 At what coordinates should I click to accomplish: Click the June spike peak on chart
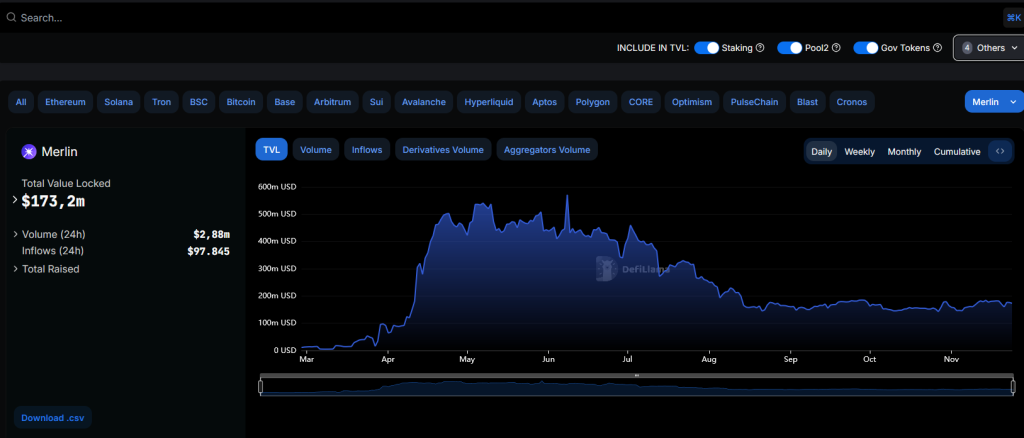point(567,196)
